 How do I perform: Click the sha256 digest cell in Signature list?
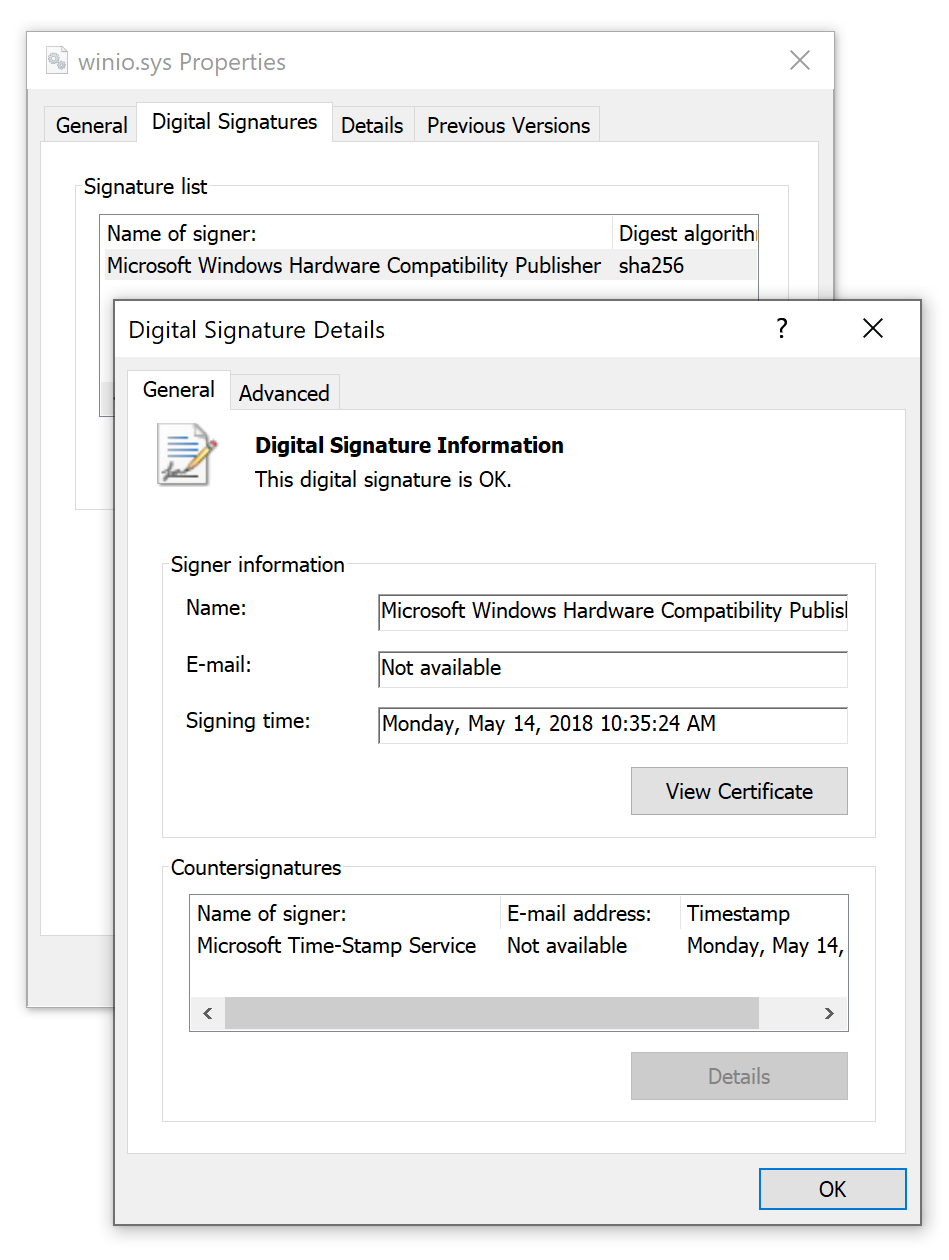point(652,265)
